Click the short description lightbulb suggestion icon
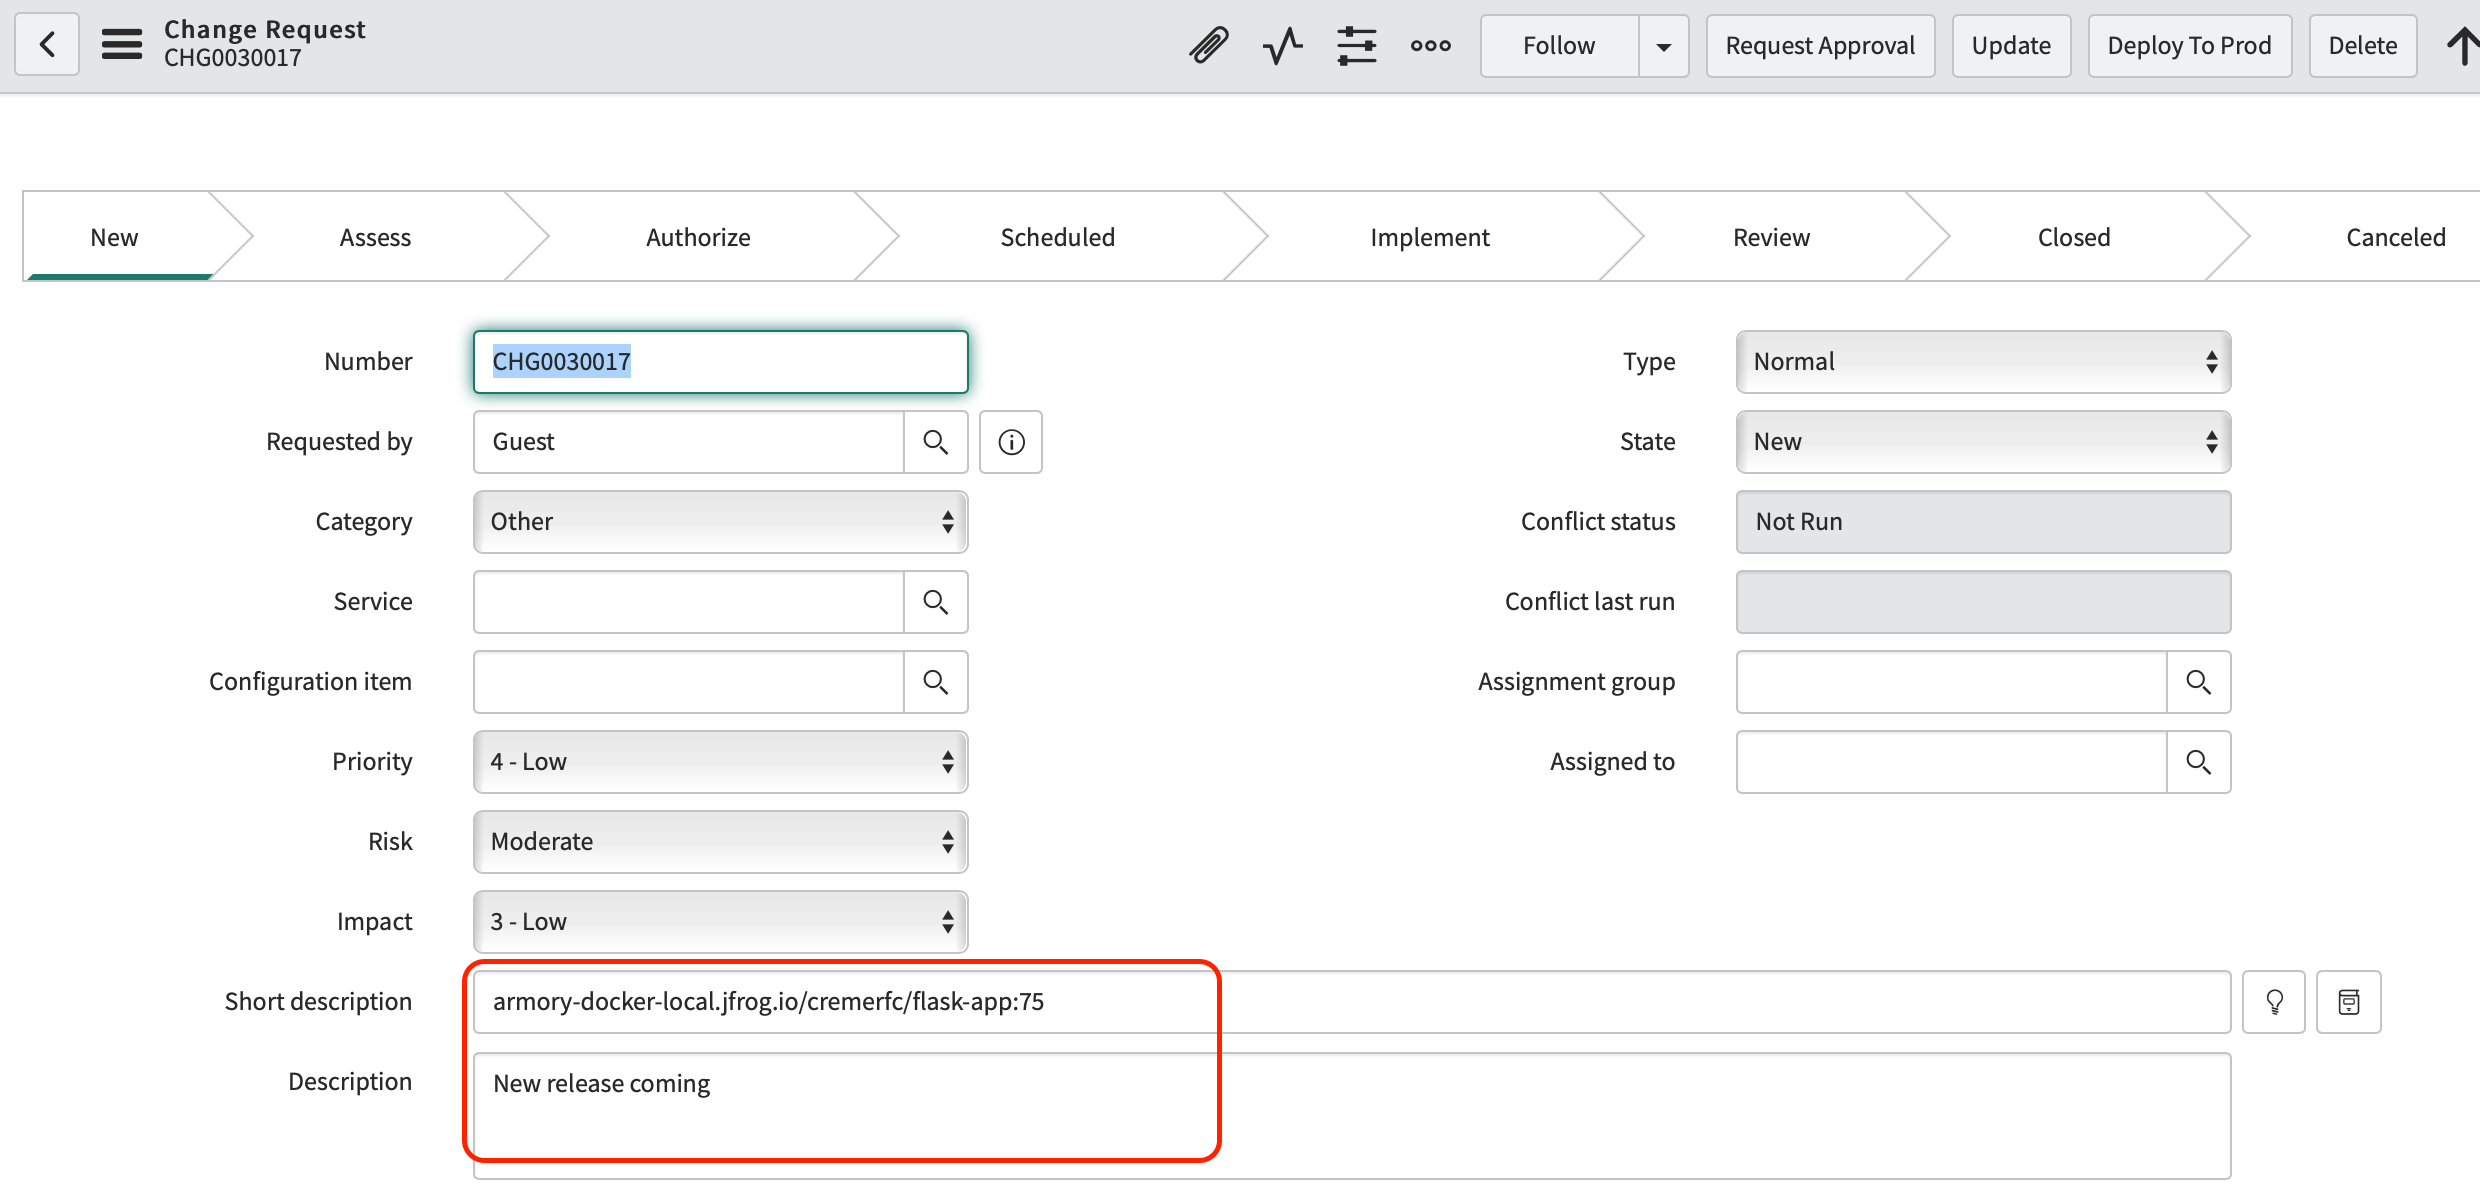The width and height of the screenshot is (2480, 1200). click(2273, 1002)
